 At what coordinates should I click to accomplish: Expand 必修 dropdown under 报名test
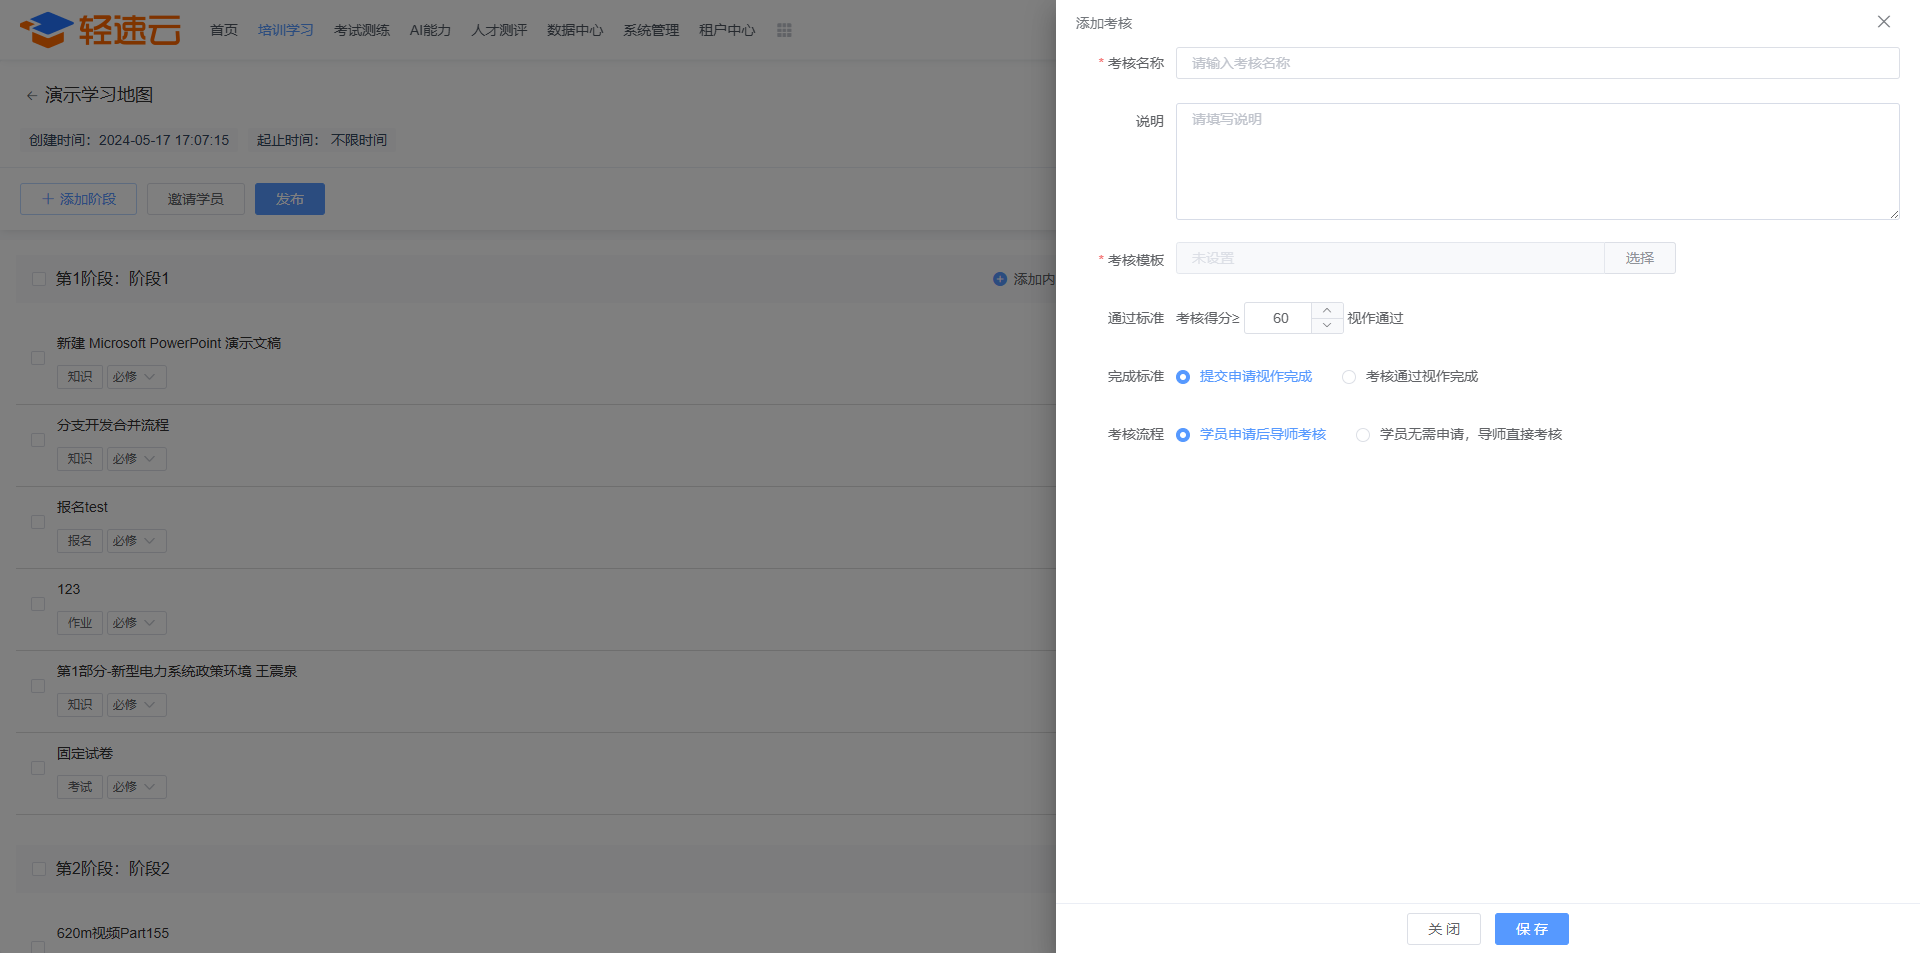[x=136, y=541]
